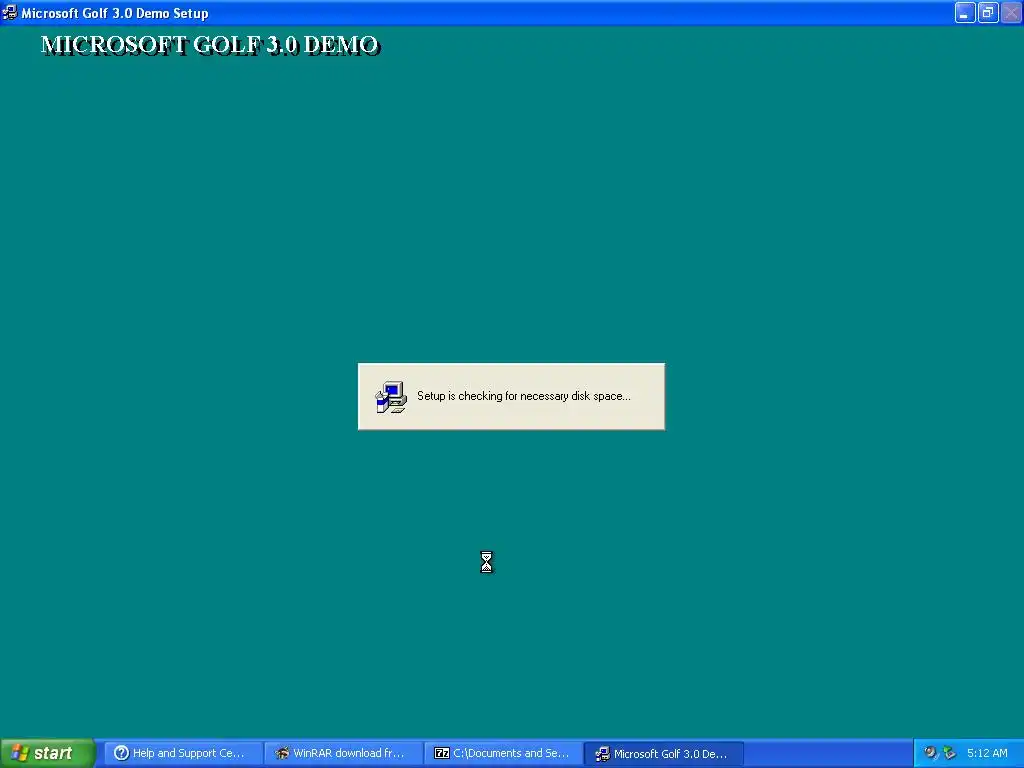Click the 5:12 AM clock
Screen dimensions: 1024x768
click(987, 753)
